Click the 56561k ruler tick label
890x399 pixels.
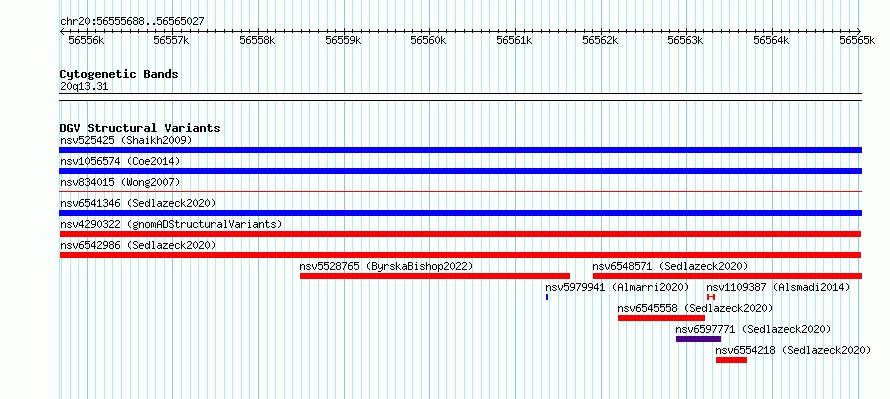click(x=514, y=40)
